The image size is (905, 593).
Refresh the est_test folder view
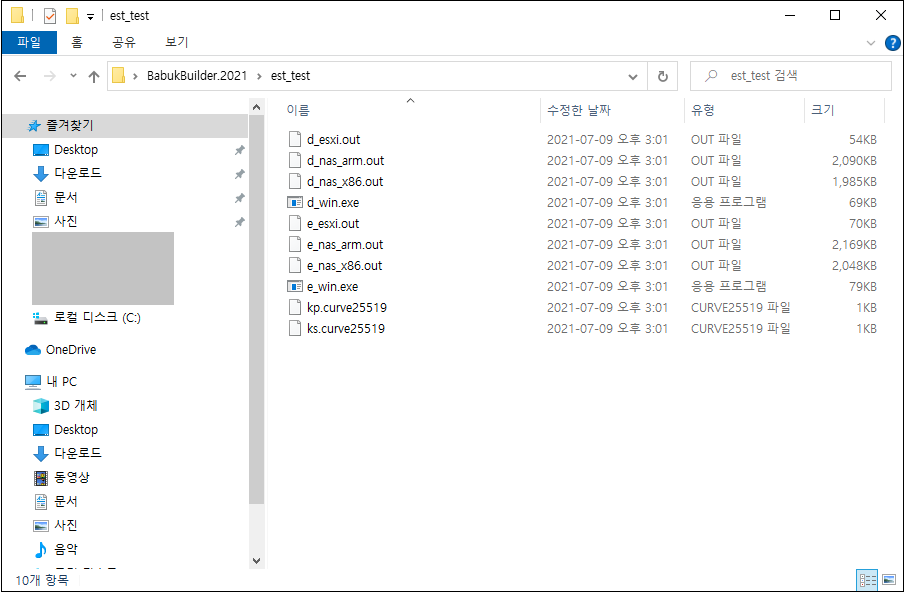663,76
